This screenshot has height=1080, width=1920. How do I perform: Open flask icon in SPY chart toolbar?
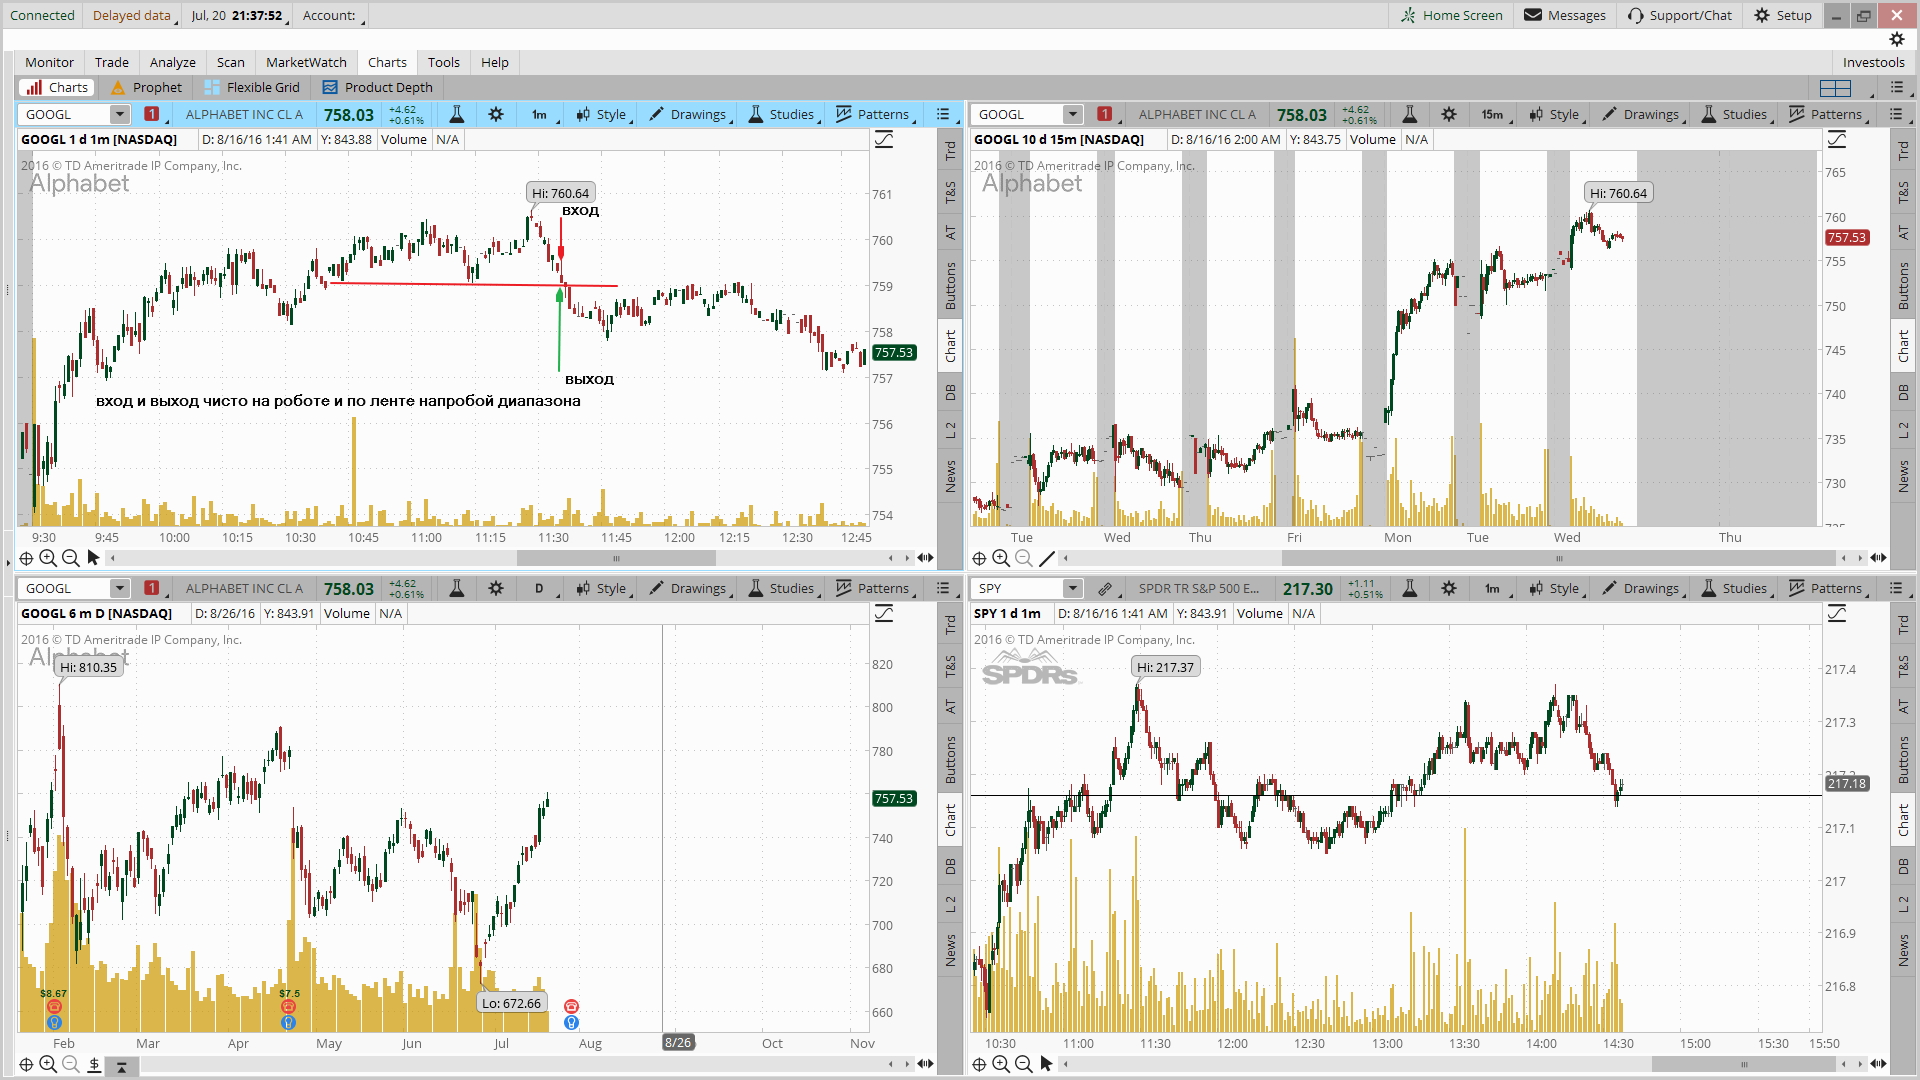pyautogui.click(x=1409, y=588)
